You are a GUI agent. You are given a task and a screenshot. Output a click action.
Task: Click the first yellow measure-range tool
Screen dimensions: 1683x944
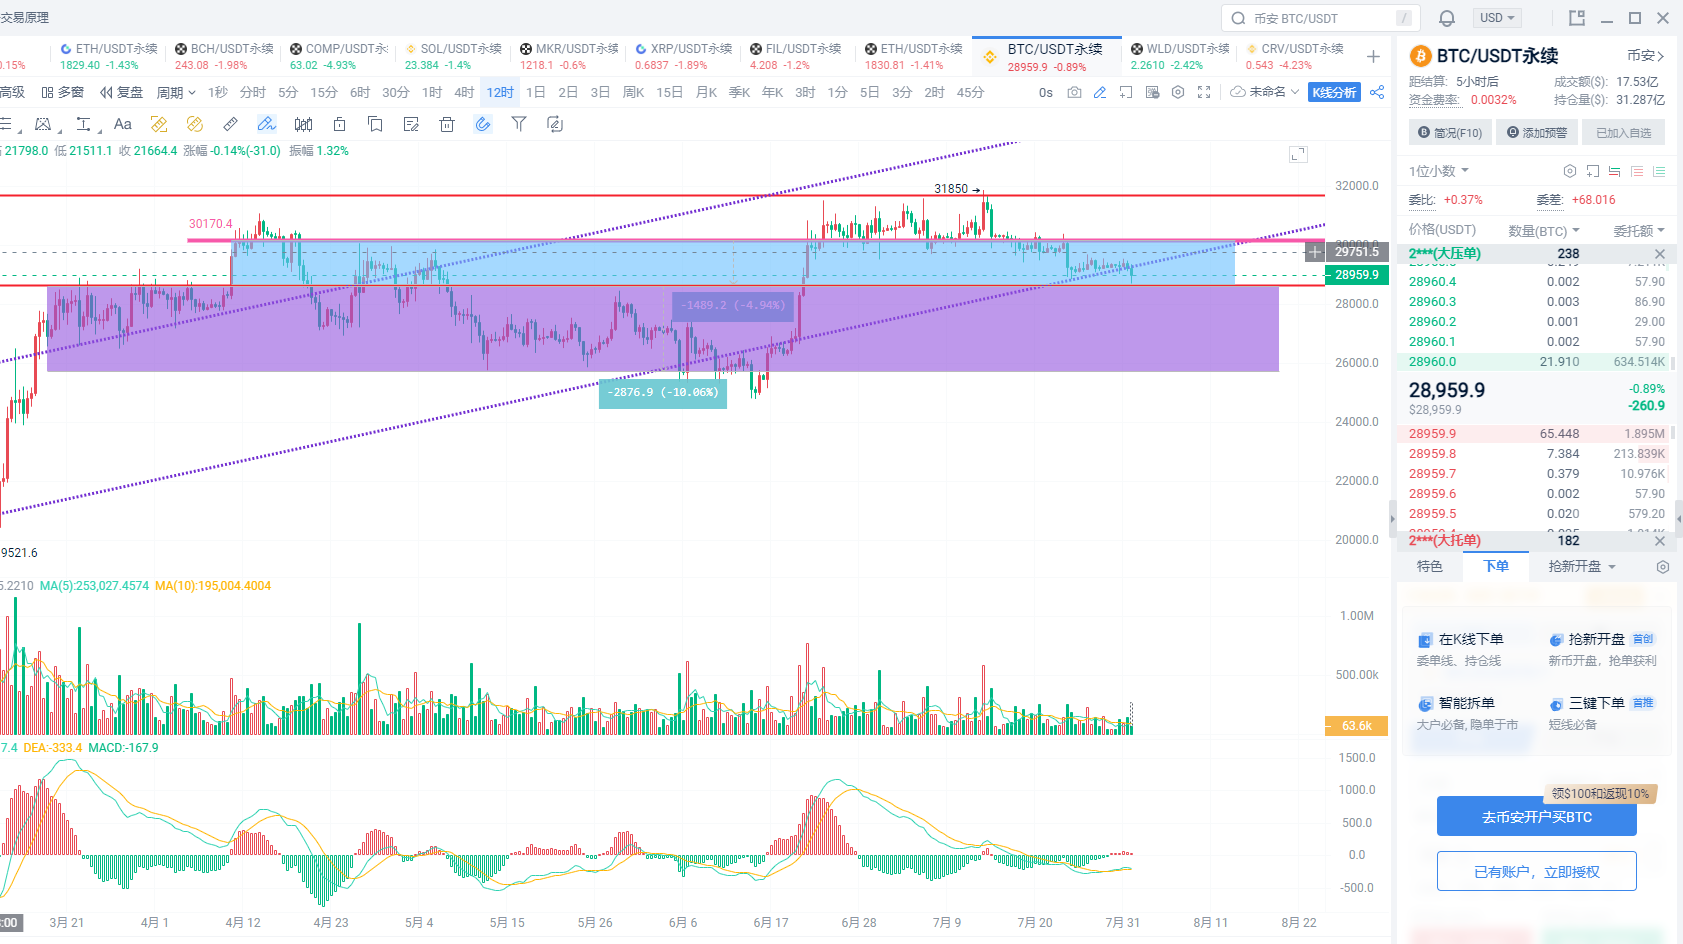point(159,124)
